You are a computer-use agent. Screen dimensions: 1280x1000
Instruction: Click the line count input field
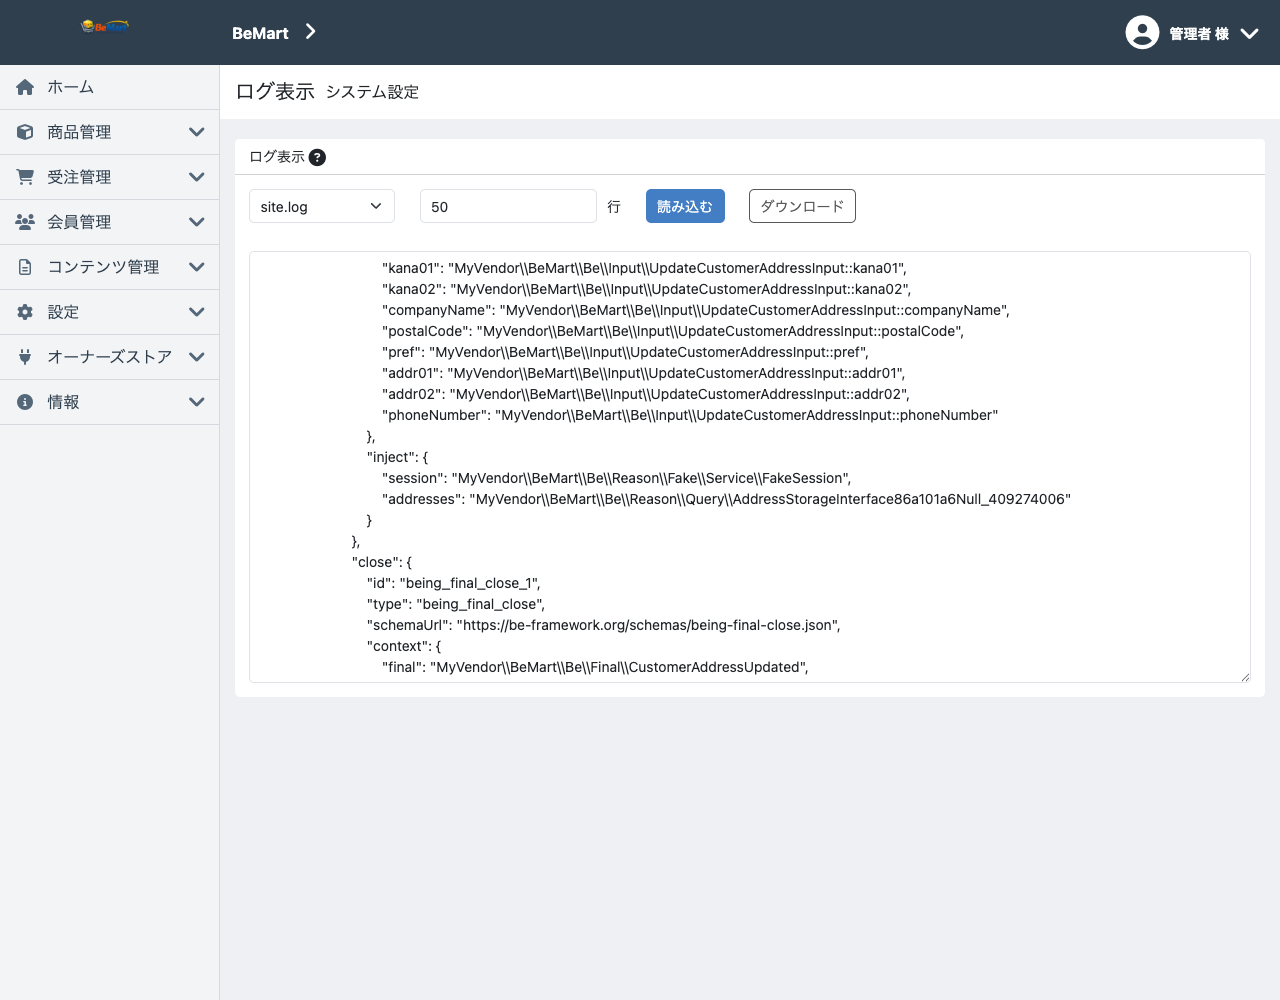[x=508, y=206]
